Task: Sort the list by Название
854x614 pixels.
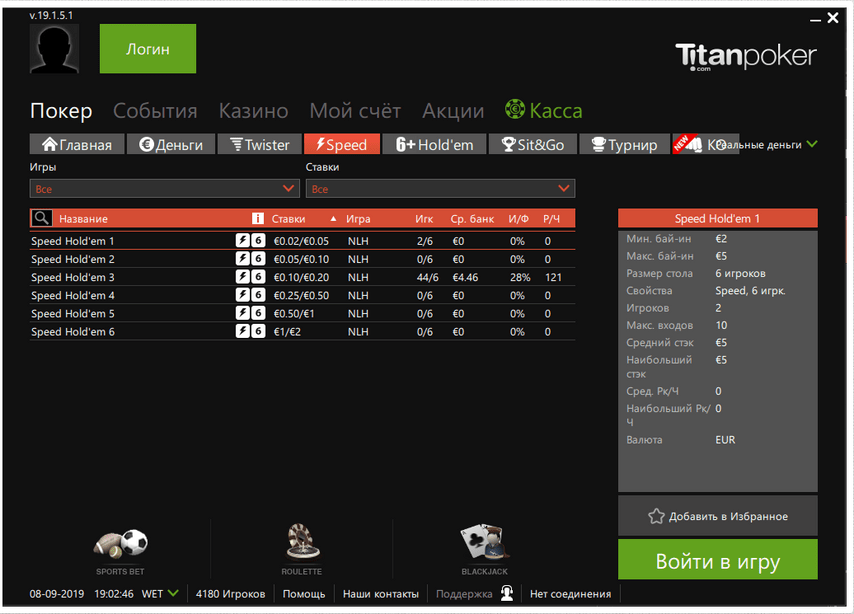Action: (83, 219)
